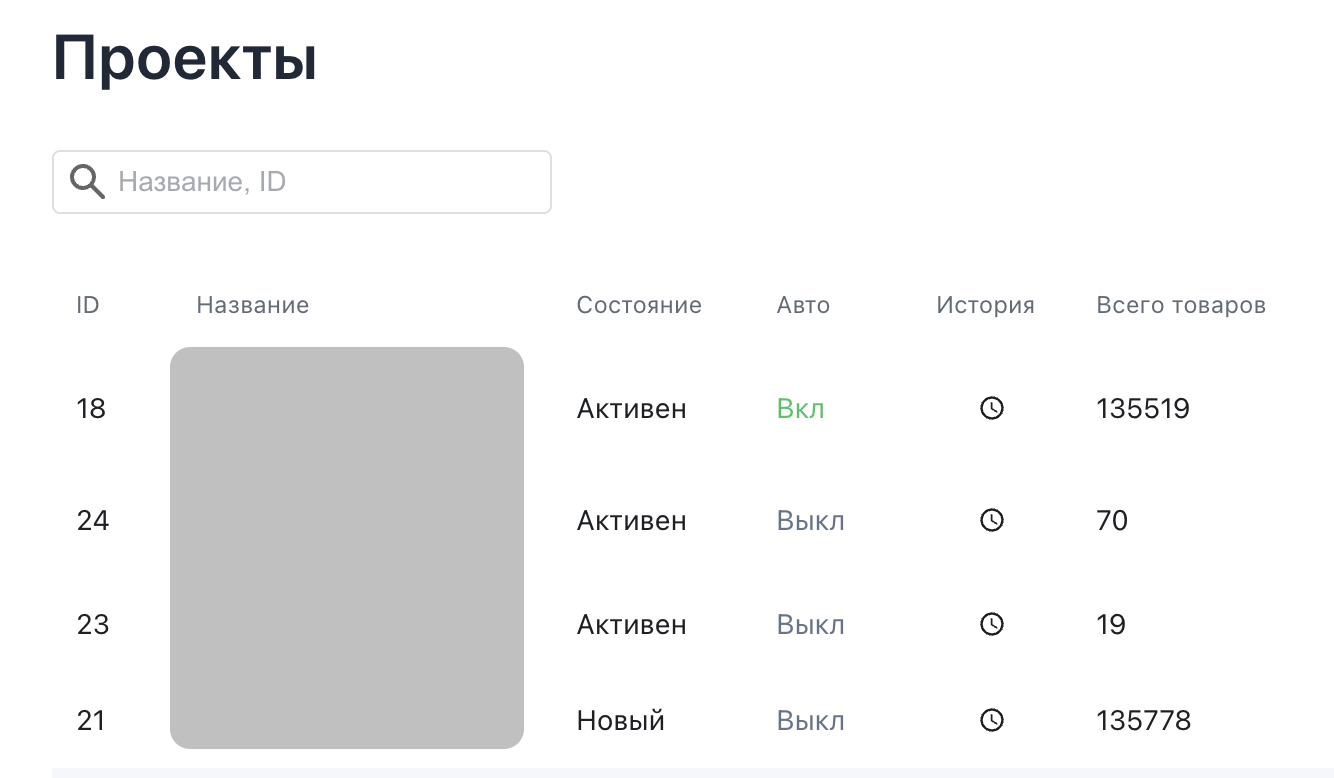Click the Новый status of project 21

pyautogui.click(x=620, y=720)
